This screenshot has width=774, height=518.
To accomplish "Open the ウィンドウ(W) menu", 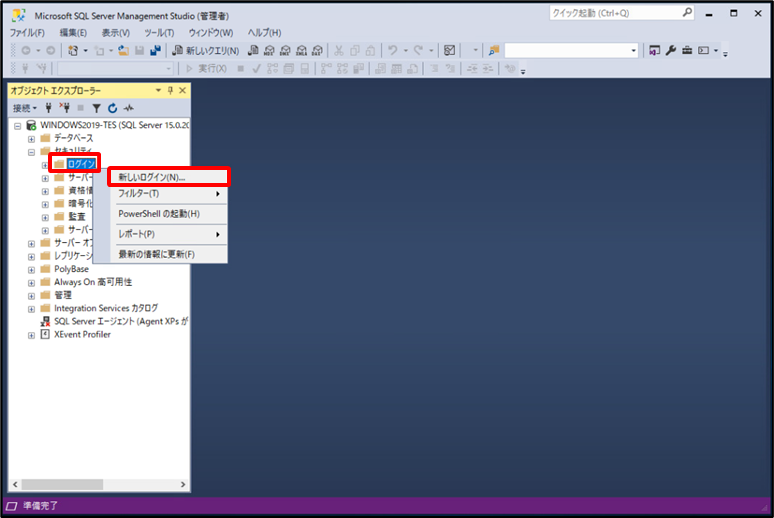I will 211,33.
